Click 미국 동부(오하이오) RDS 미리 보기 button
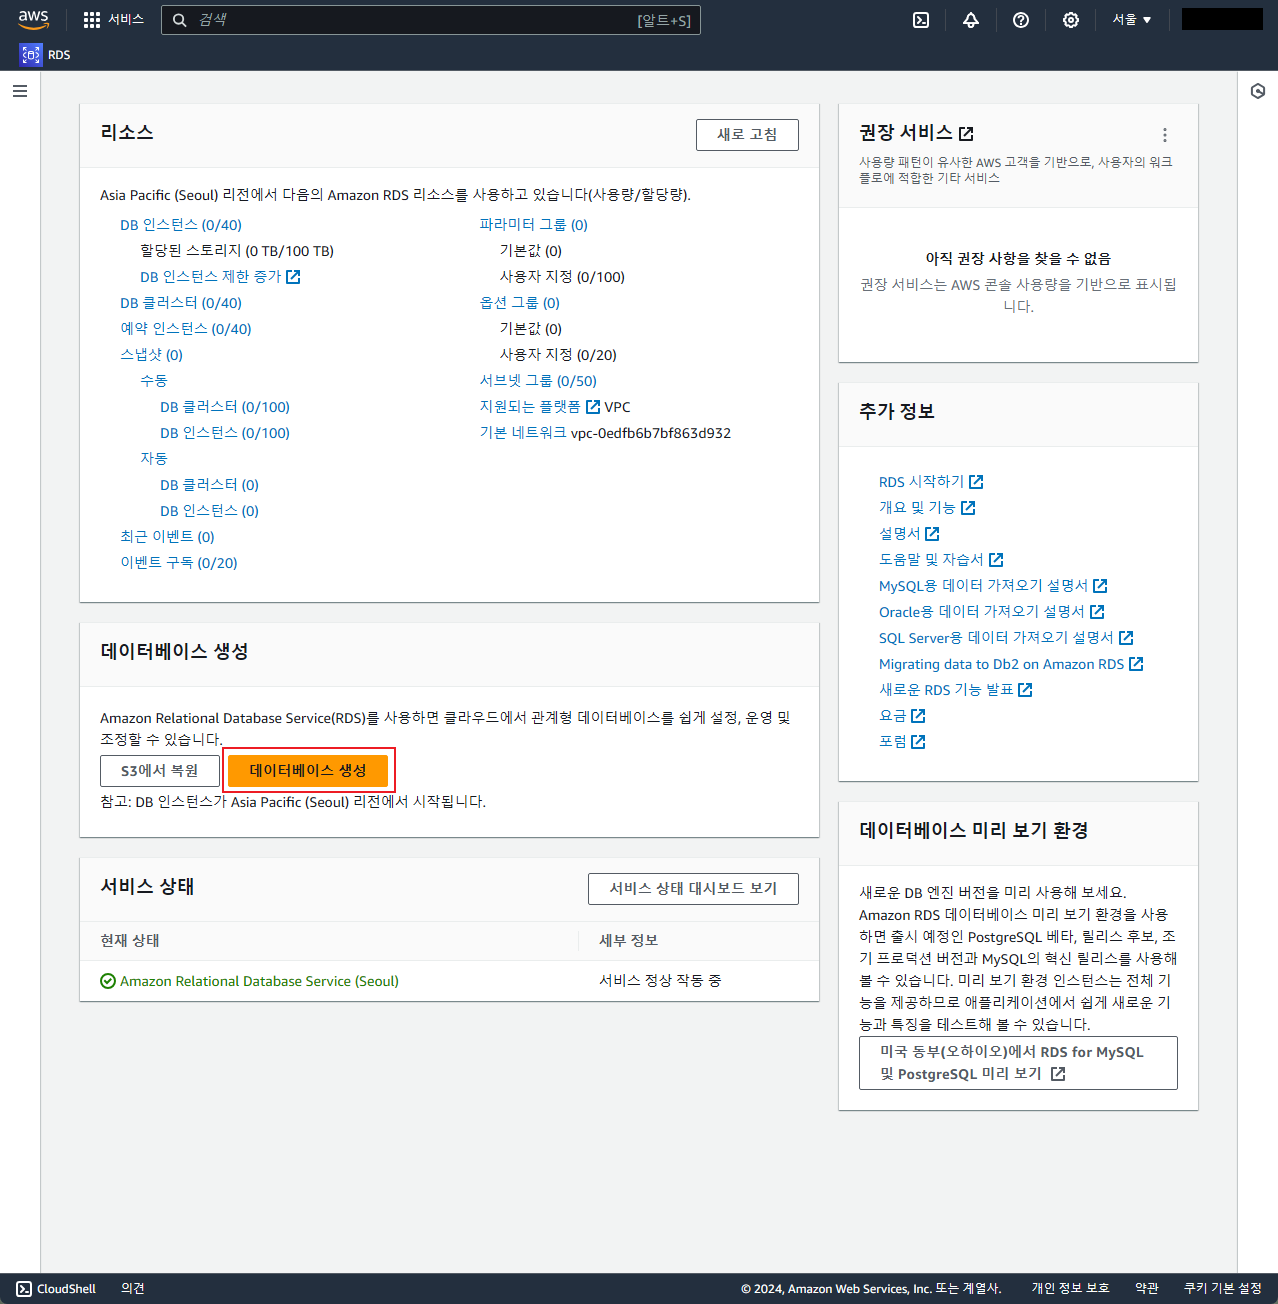The height and width of the screenshot is (1304, 1278). click(x=1018, y=1063)
